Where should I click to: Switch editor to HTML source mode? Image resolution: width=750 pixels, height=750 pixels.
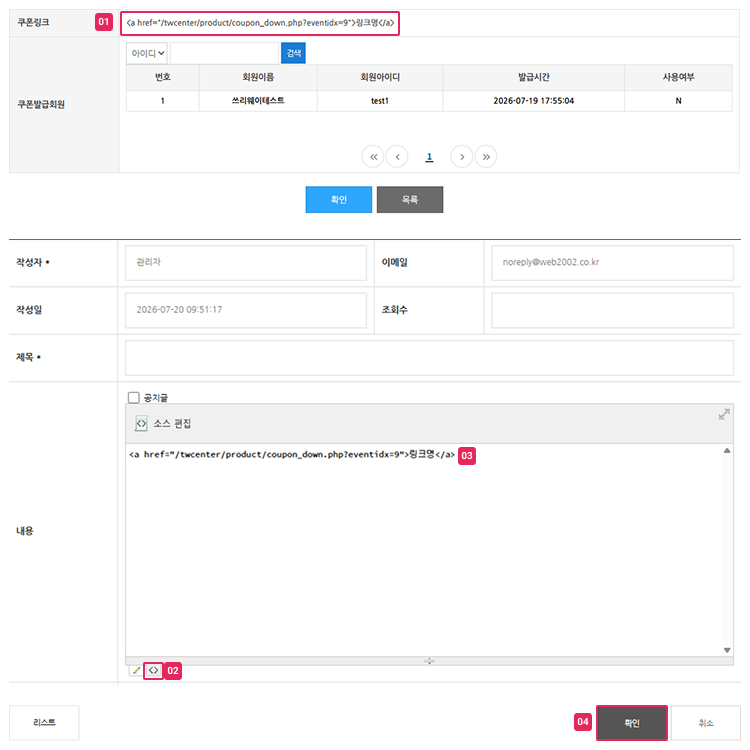pos(153,671)
